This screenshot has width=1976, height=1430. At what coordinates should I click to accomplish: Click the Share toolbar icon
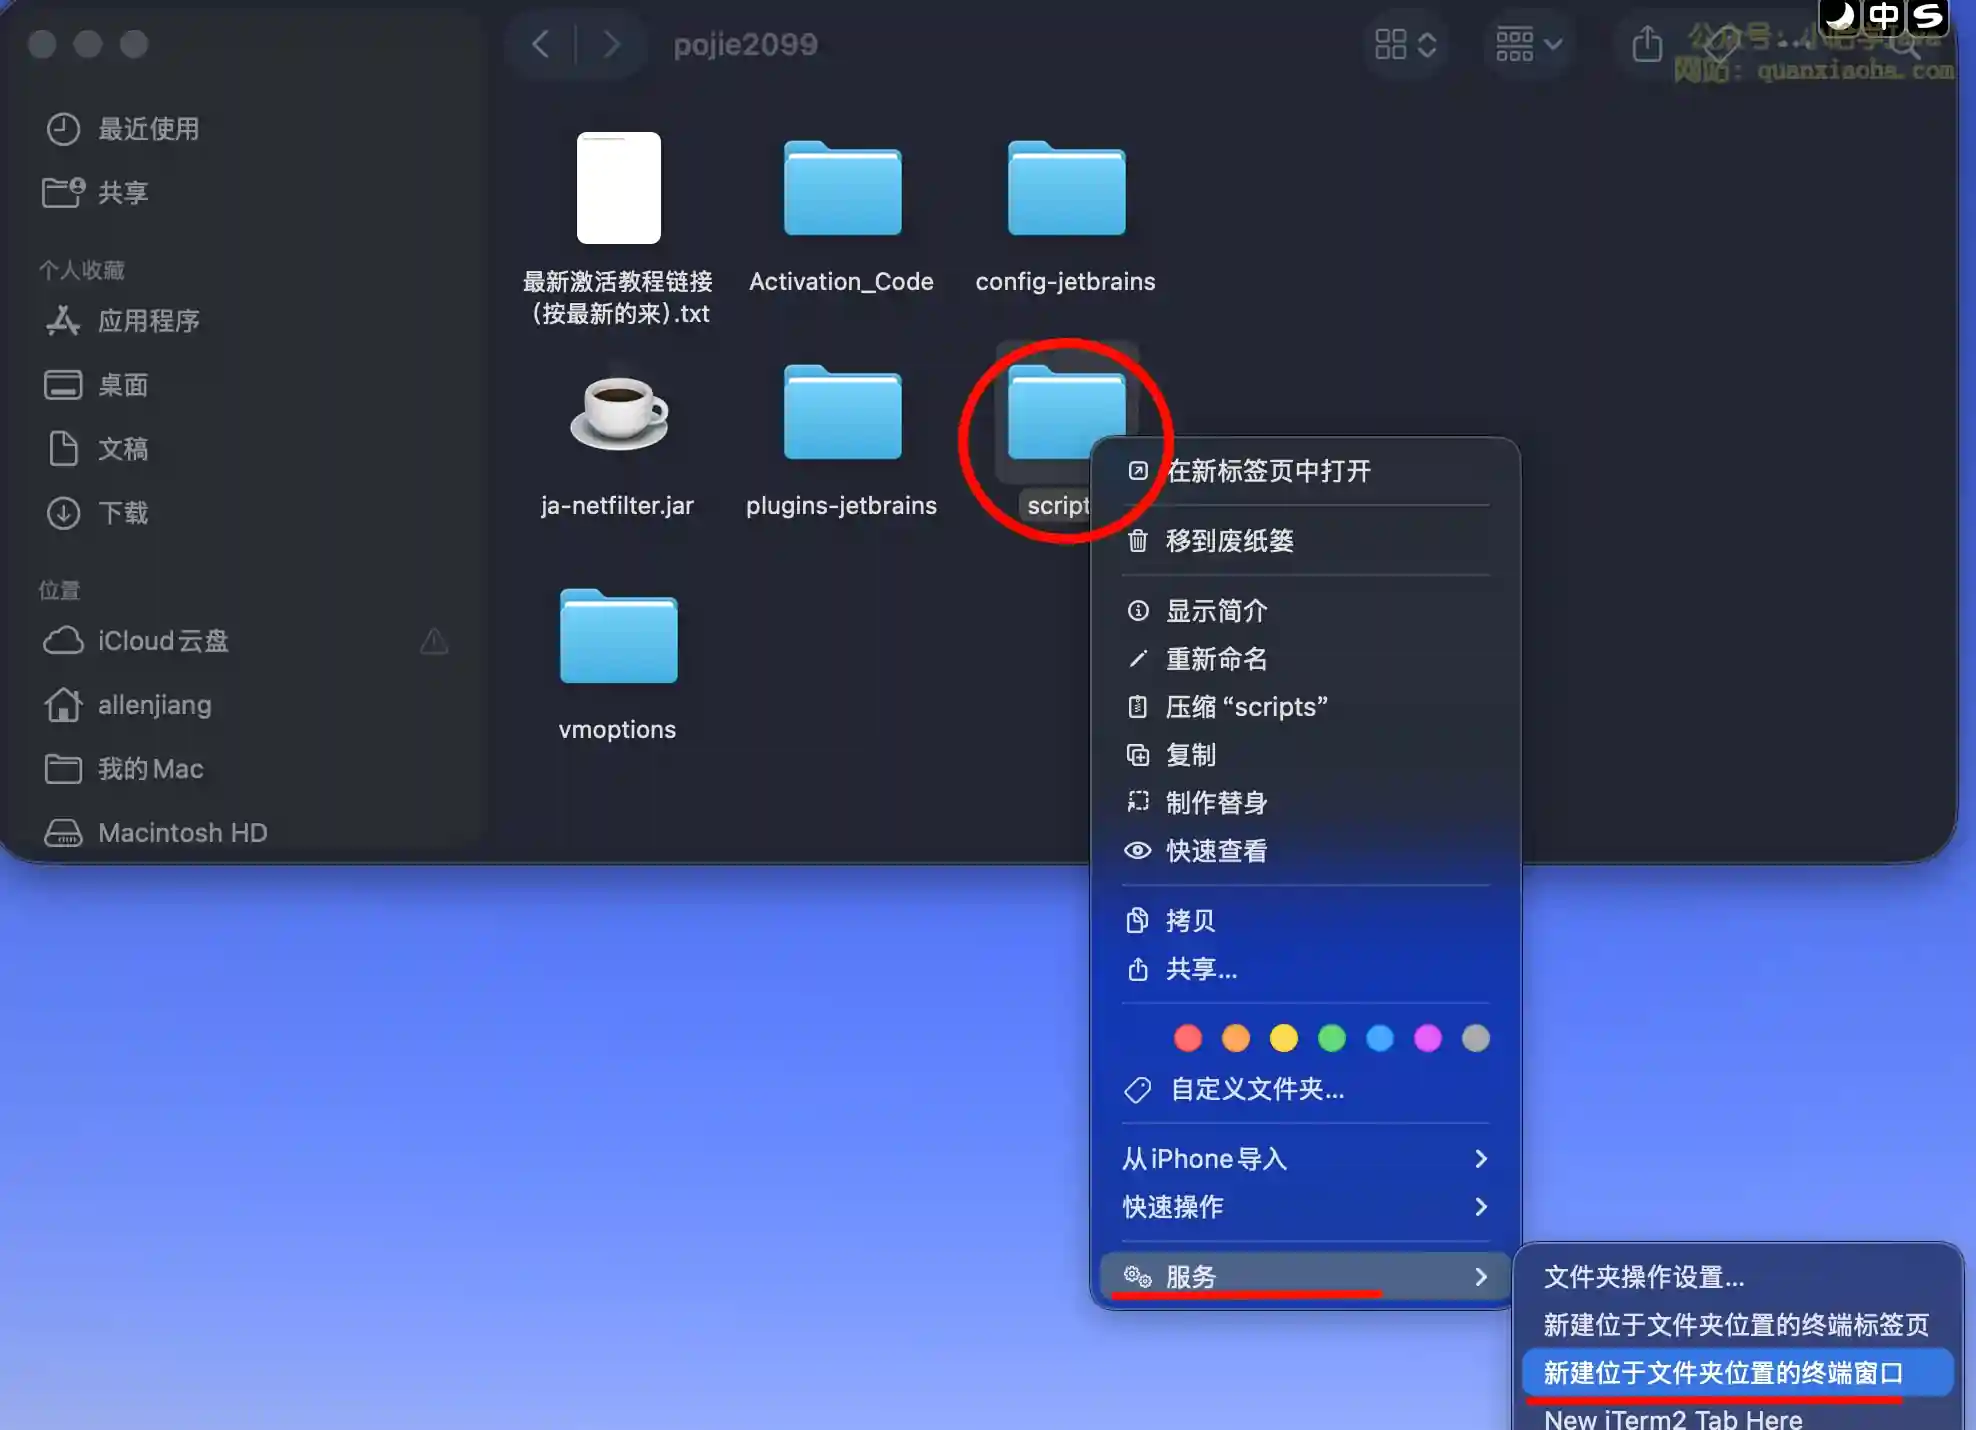click(x=1646, y=44)
